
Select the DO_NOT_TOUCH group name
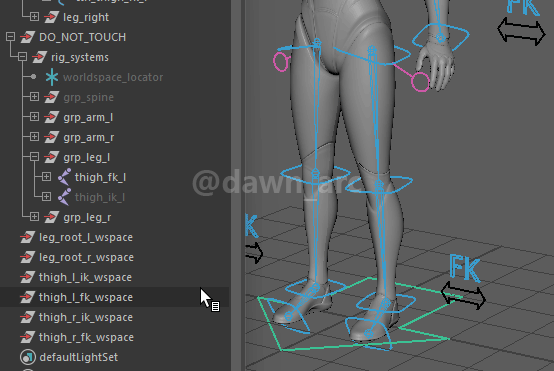[x=82, y=37]
